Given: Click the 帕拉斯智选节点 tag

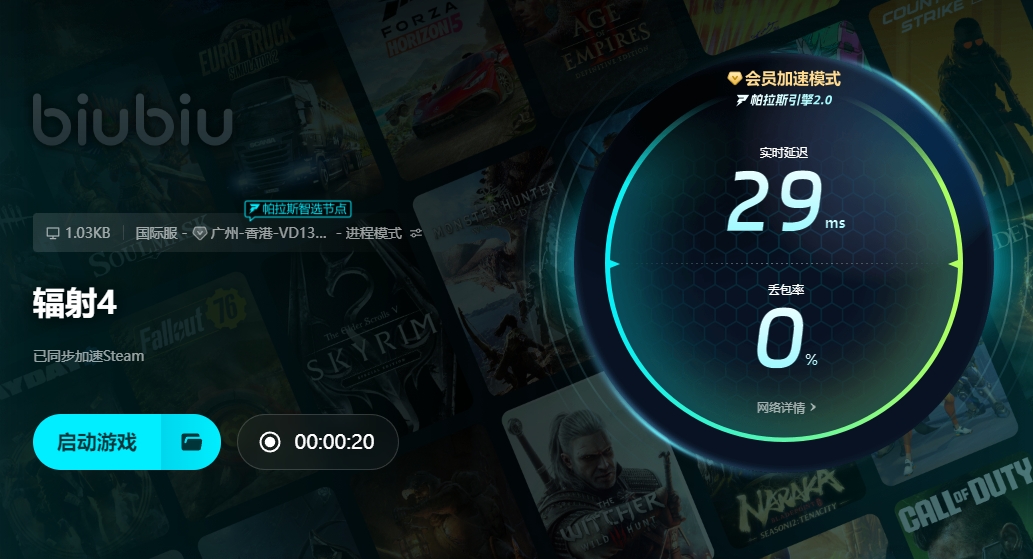Looking at the screenshot, I should 298,209.
